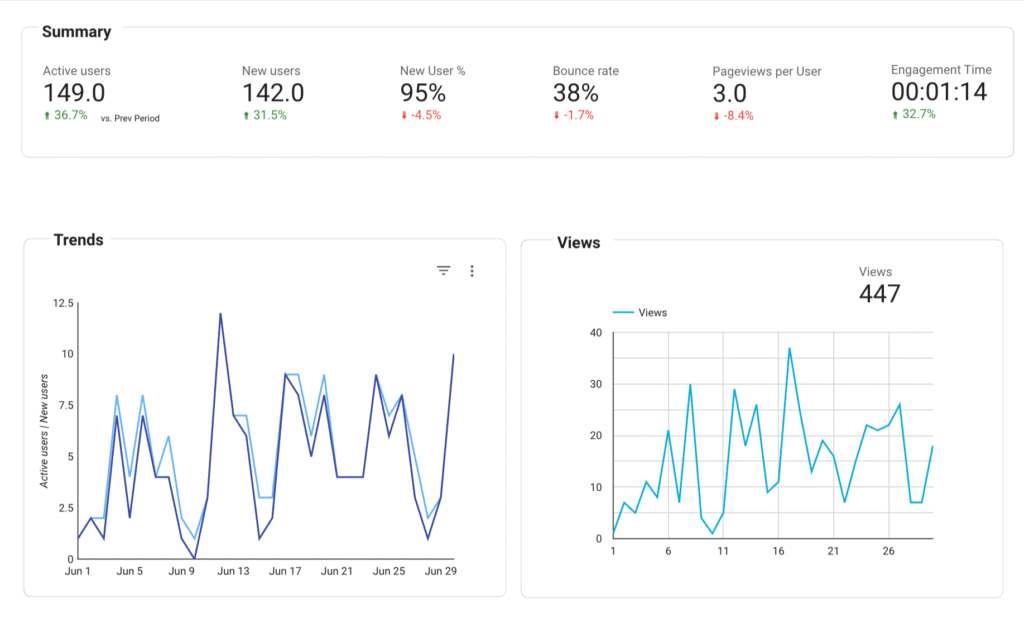Image resolution: width=1024 pixels, height=627 pixels.
Task: Click the Jun 13 label on Trends axis
Action: pyautogui.click(x=233, y=571)
